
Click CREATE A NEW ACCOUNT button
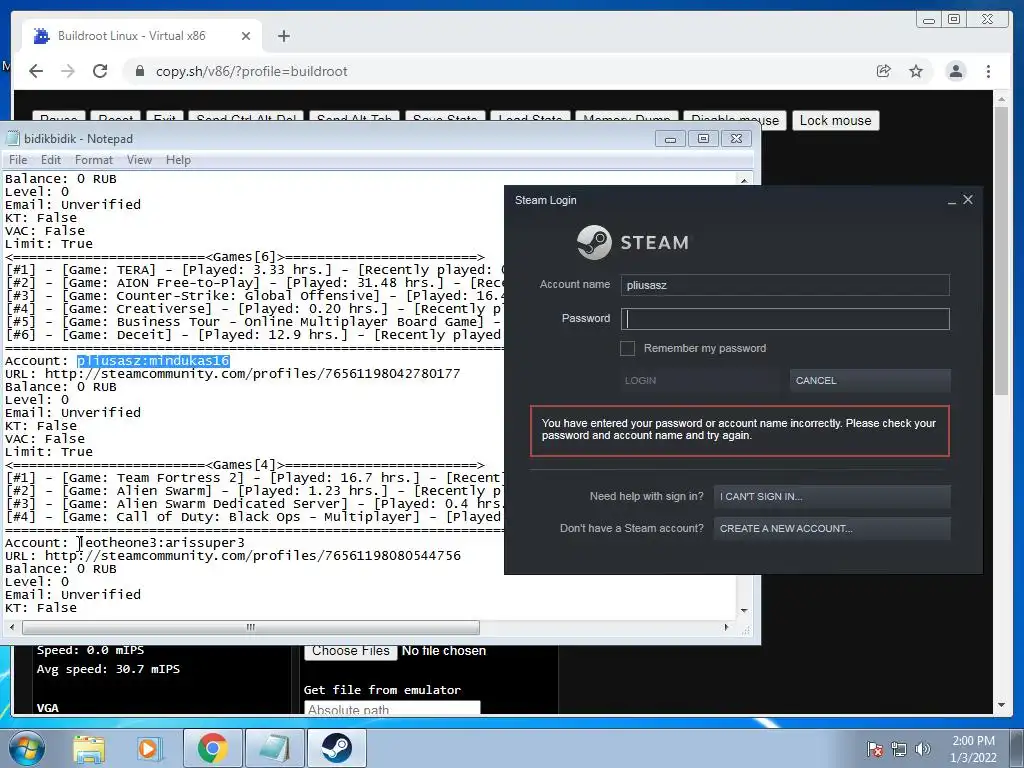(x=832, y=528)
